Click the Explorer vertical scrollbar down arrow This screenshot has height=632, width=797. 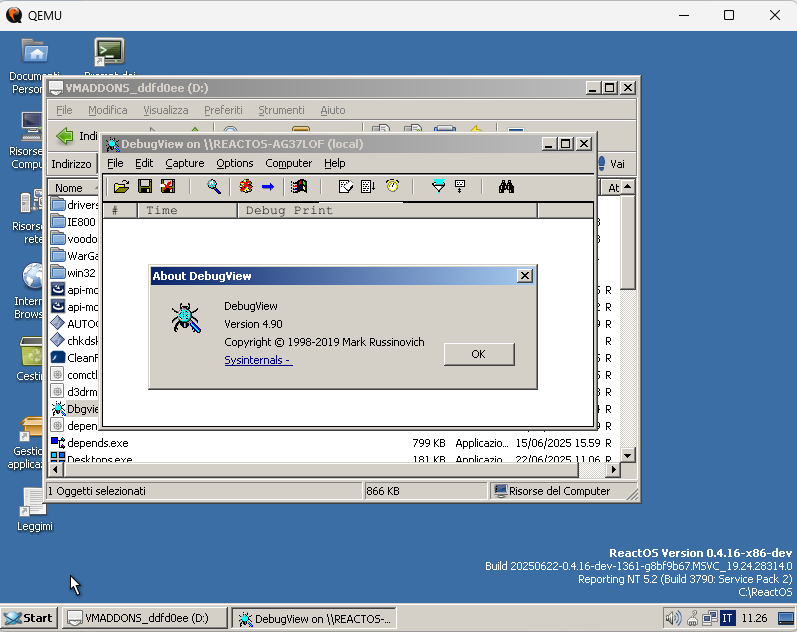click(628, 456)
